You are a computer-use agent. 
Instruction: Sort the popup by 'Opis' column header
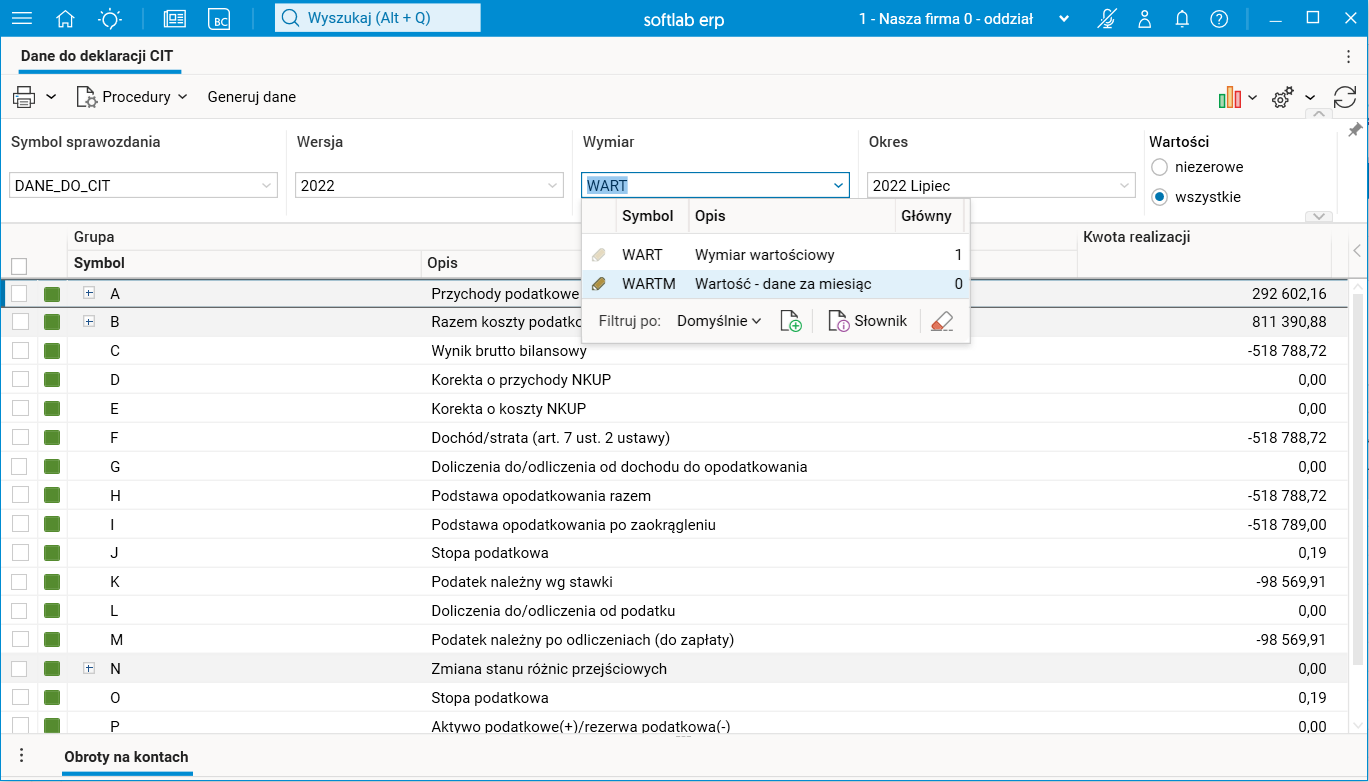791,216
